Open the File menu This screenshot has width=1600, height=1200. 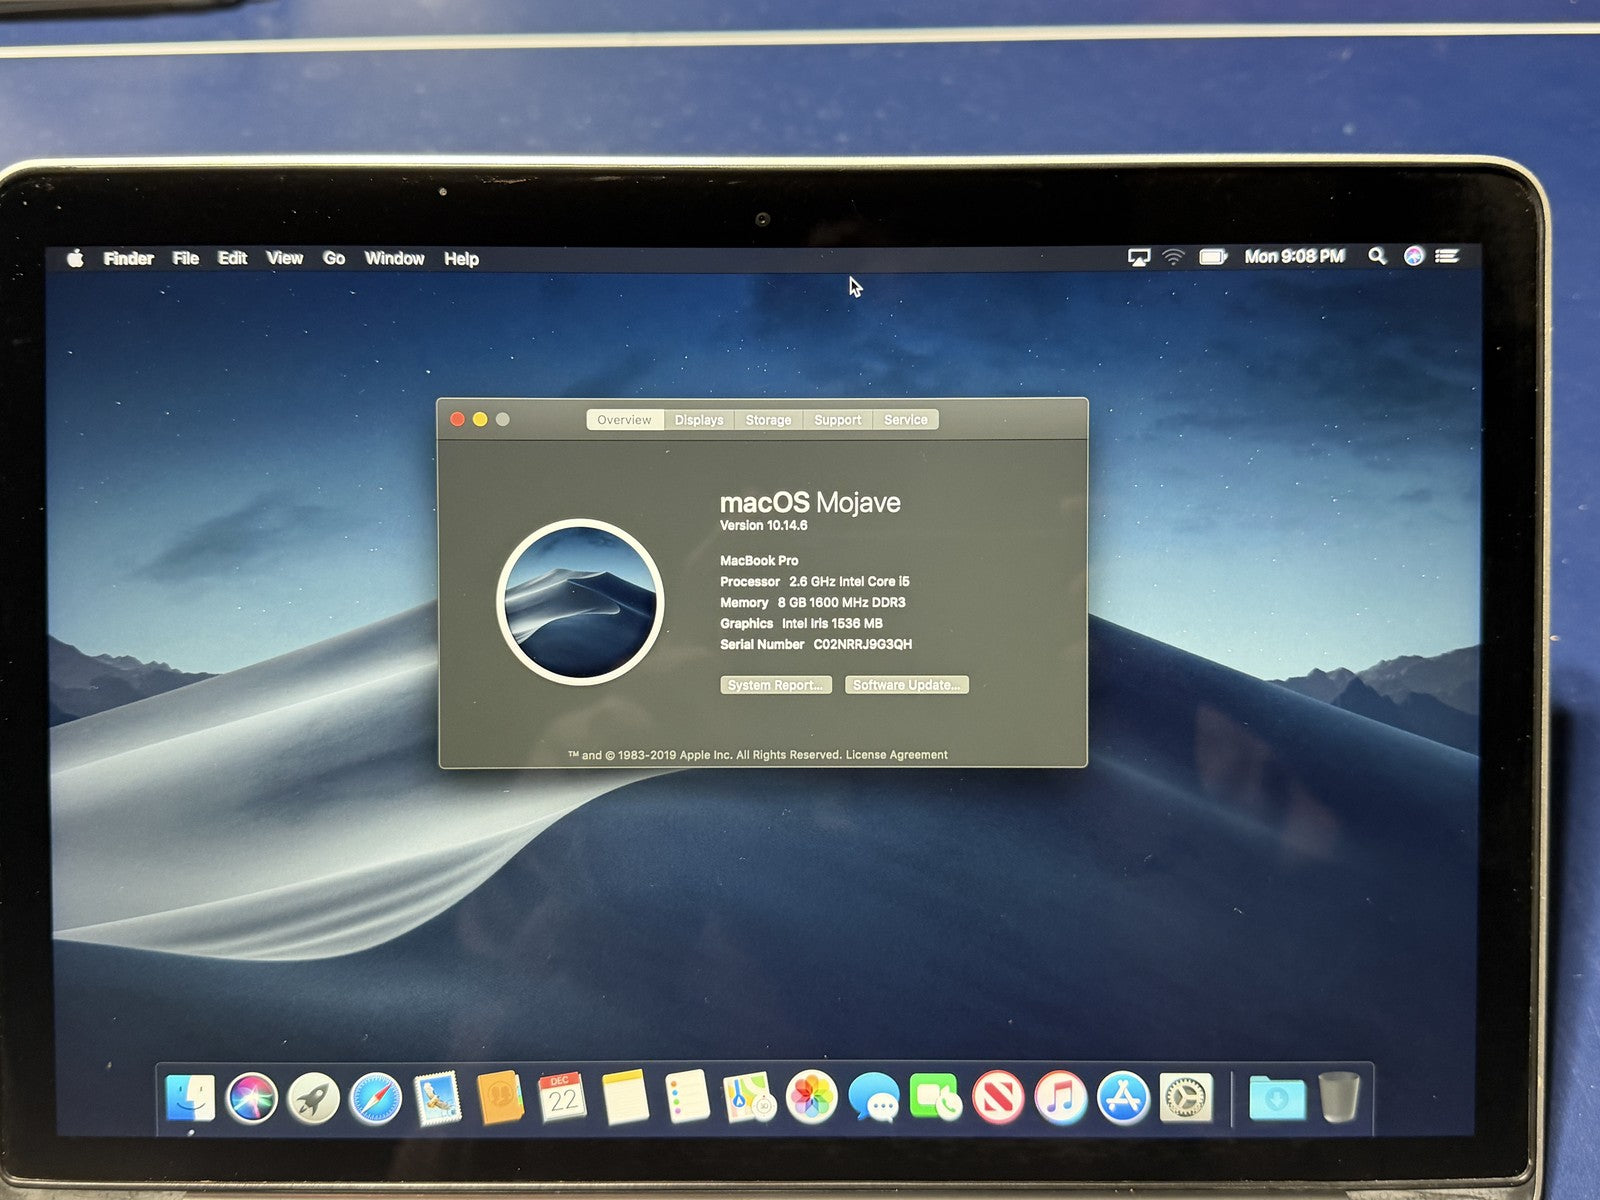point(186,258)
